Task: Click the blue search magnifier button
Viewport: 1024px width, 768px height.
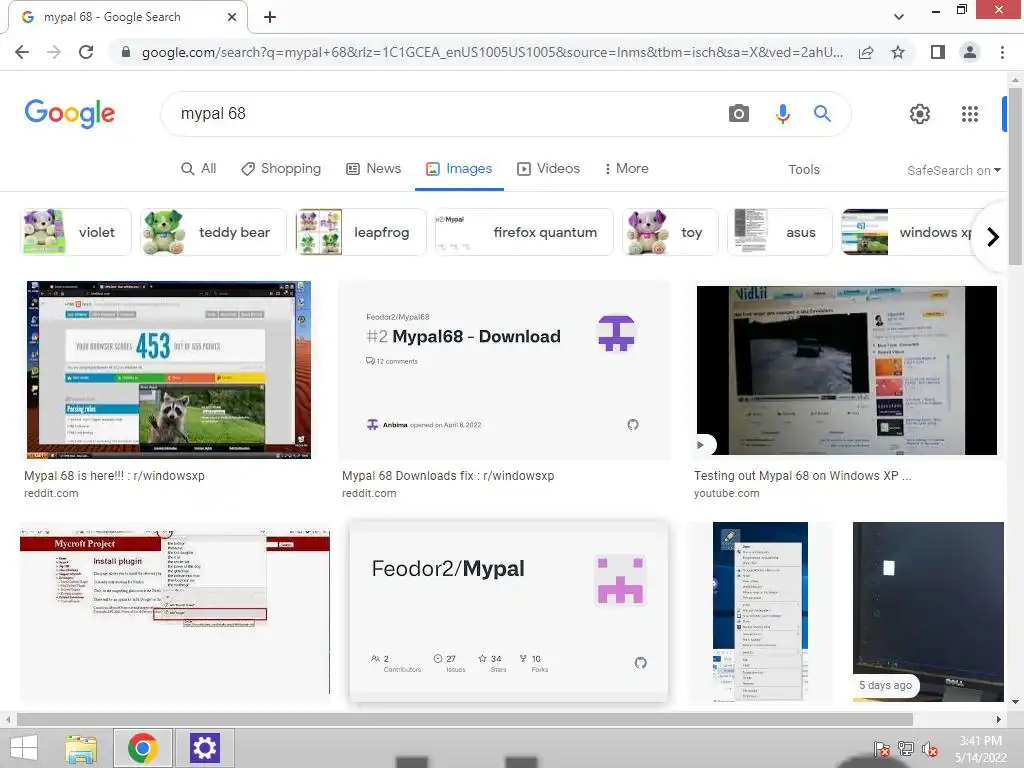Action: tap(822, 114)
